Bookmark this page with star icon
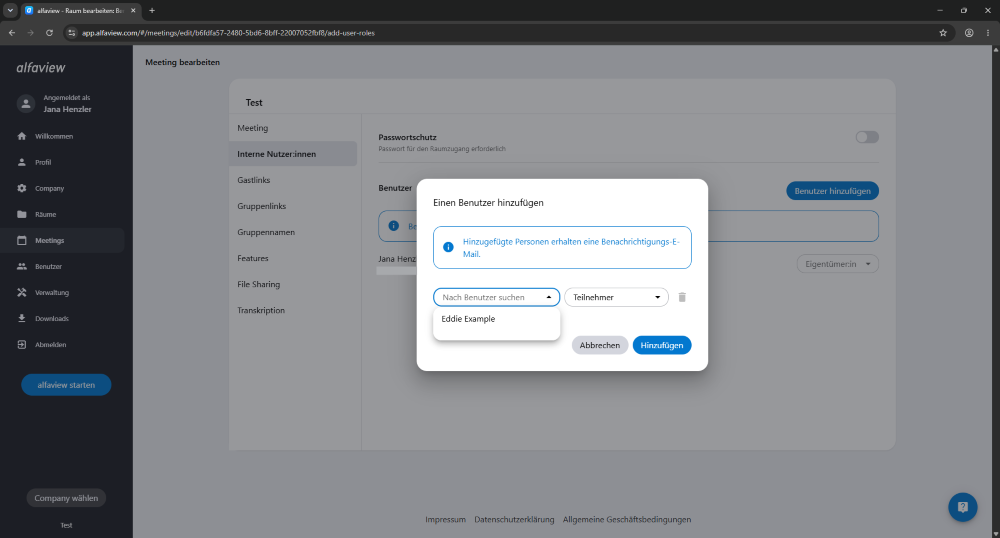 pyautogui.click(x=943, y=33)
